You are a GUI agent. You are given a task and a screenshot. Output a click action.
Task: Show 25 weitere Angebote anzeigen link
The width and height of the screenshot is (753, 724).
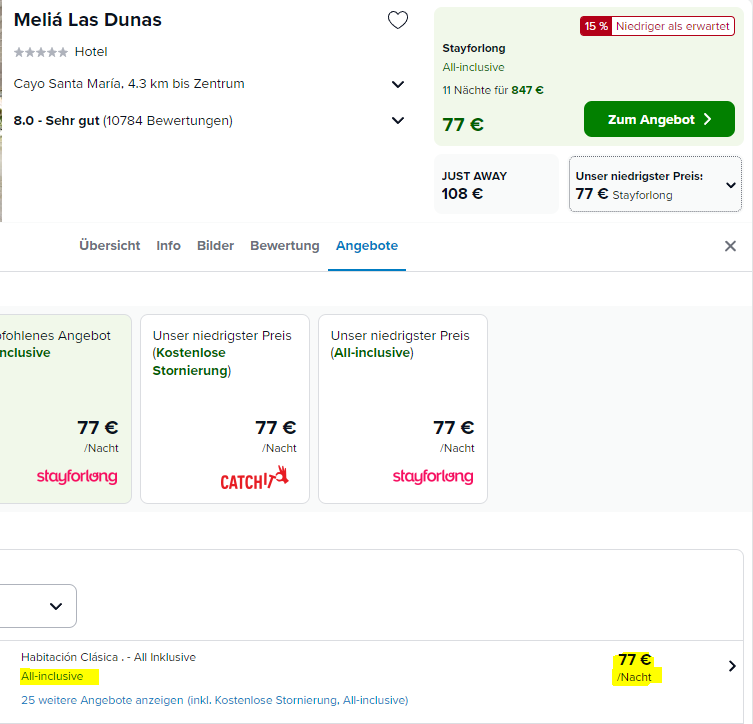(103, 700)
